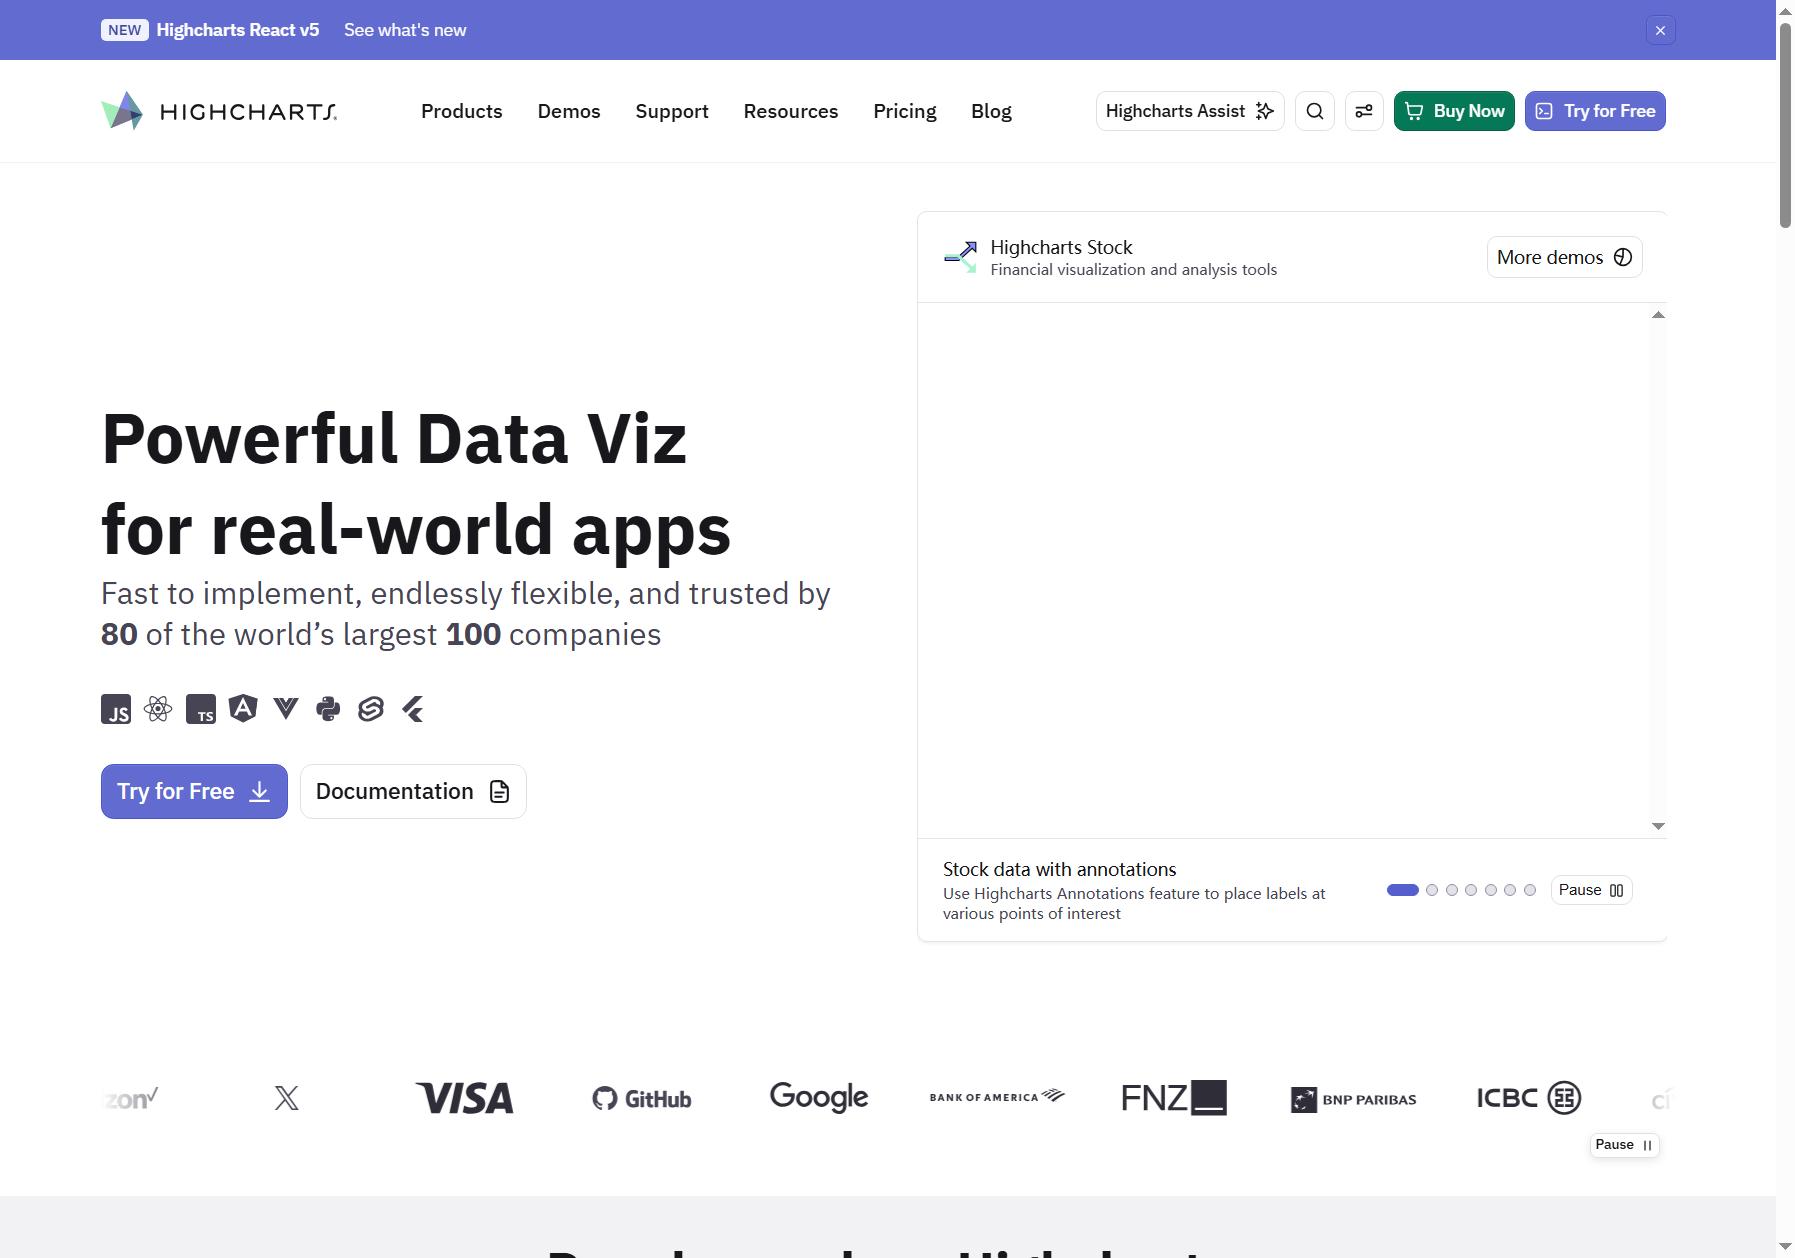Screen dimensions: 1795x1258
Task: Select the Python logo icon
Action: (x=328, y=709)
